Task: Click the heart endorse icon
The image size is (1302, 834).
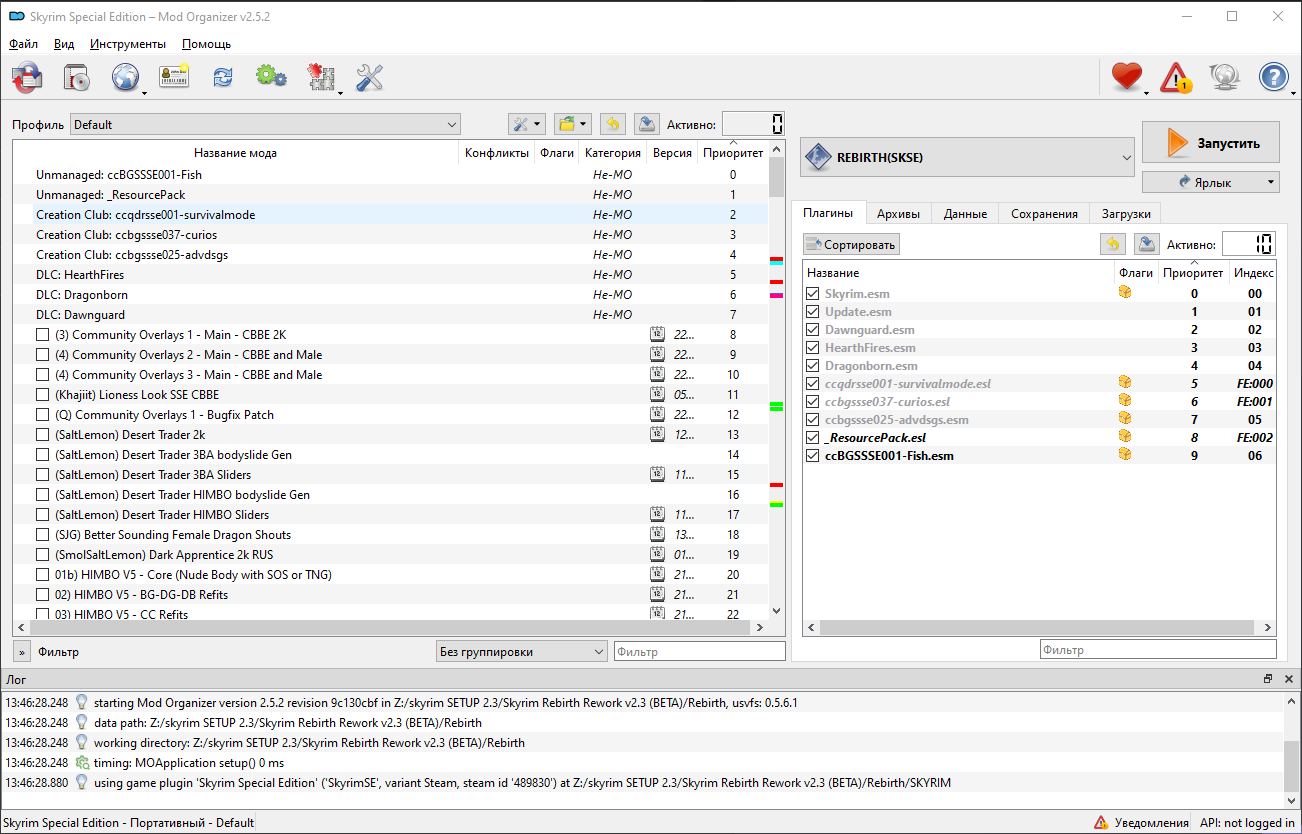Action: tap(1127, 77)
